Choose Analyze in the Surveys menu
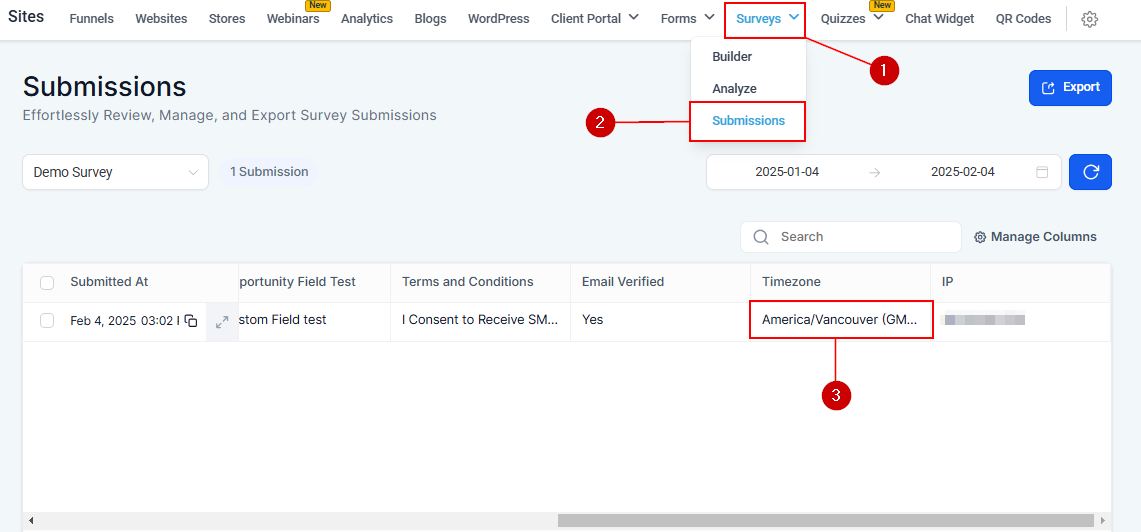 coord(734,89)
